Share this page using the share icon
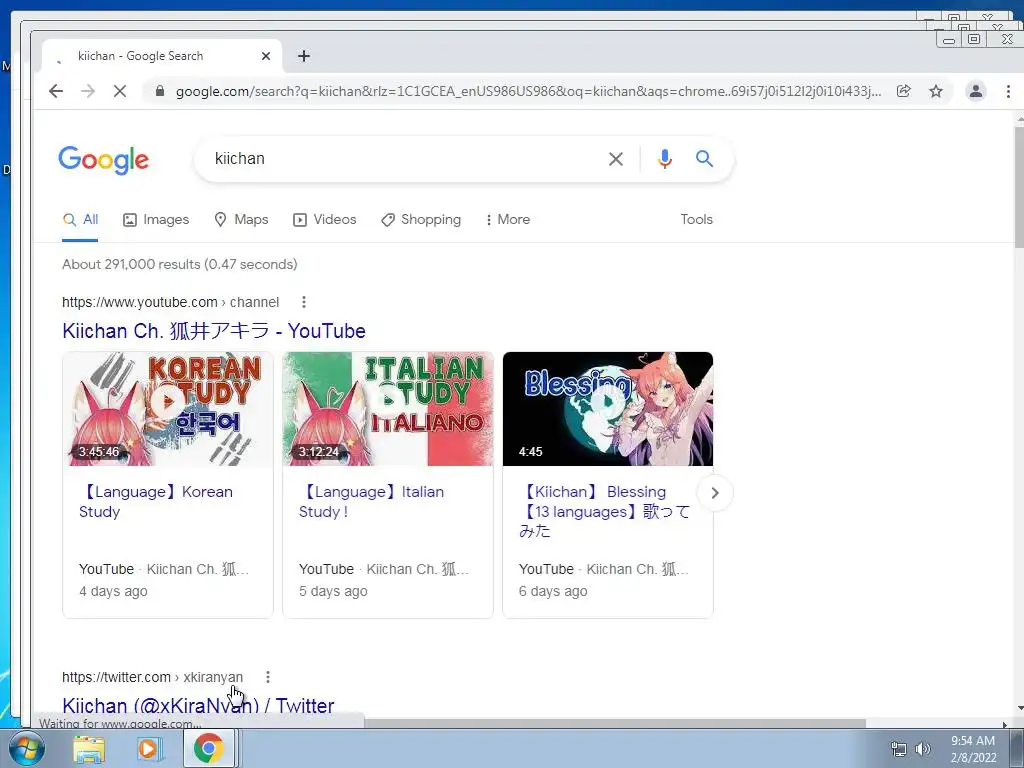Screen dimensions: 1024x768 click(x=904, y=91)
